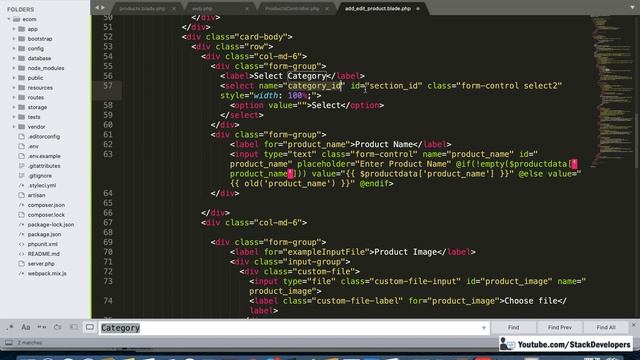Toggle whole word matching option

click(42, 327)
